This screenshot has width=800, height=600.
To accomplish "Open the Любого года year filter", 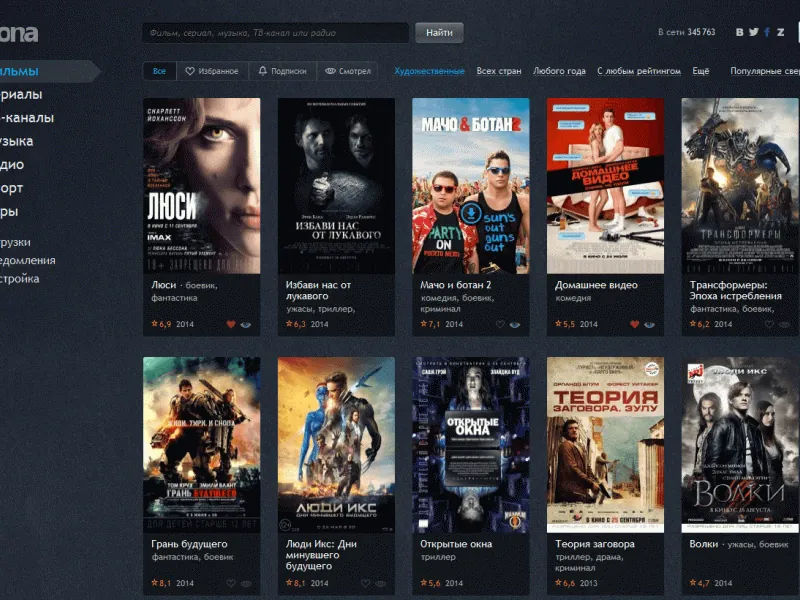I will pos(559,72).
